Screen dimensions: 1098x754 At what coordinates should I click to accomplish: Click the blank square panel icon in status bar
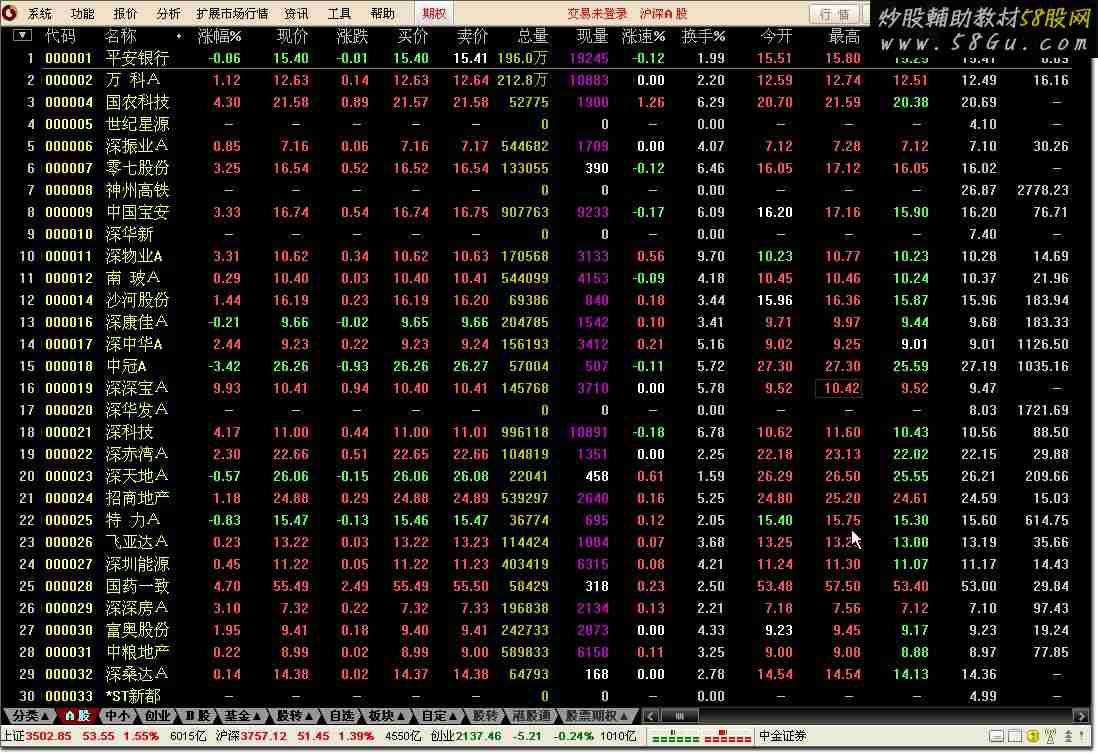tap(1015, 736)
